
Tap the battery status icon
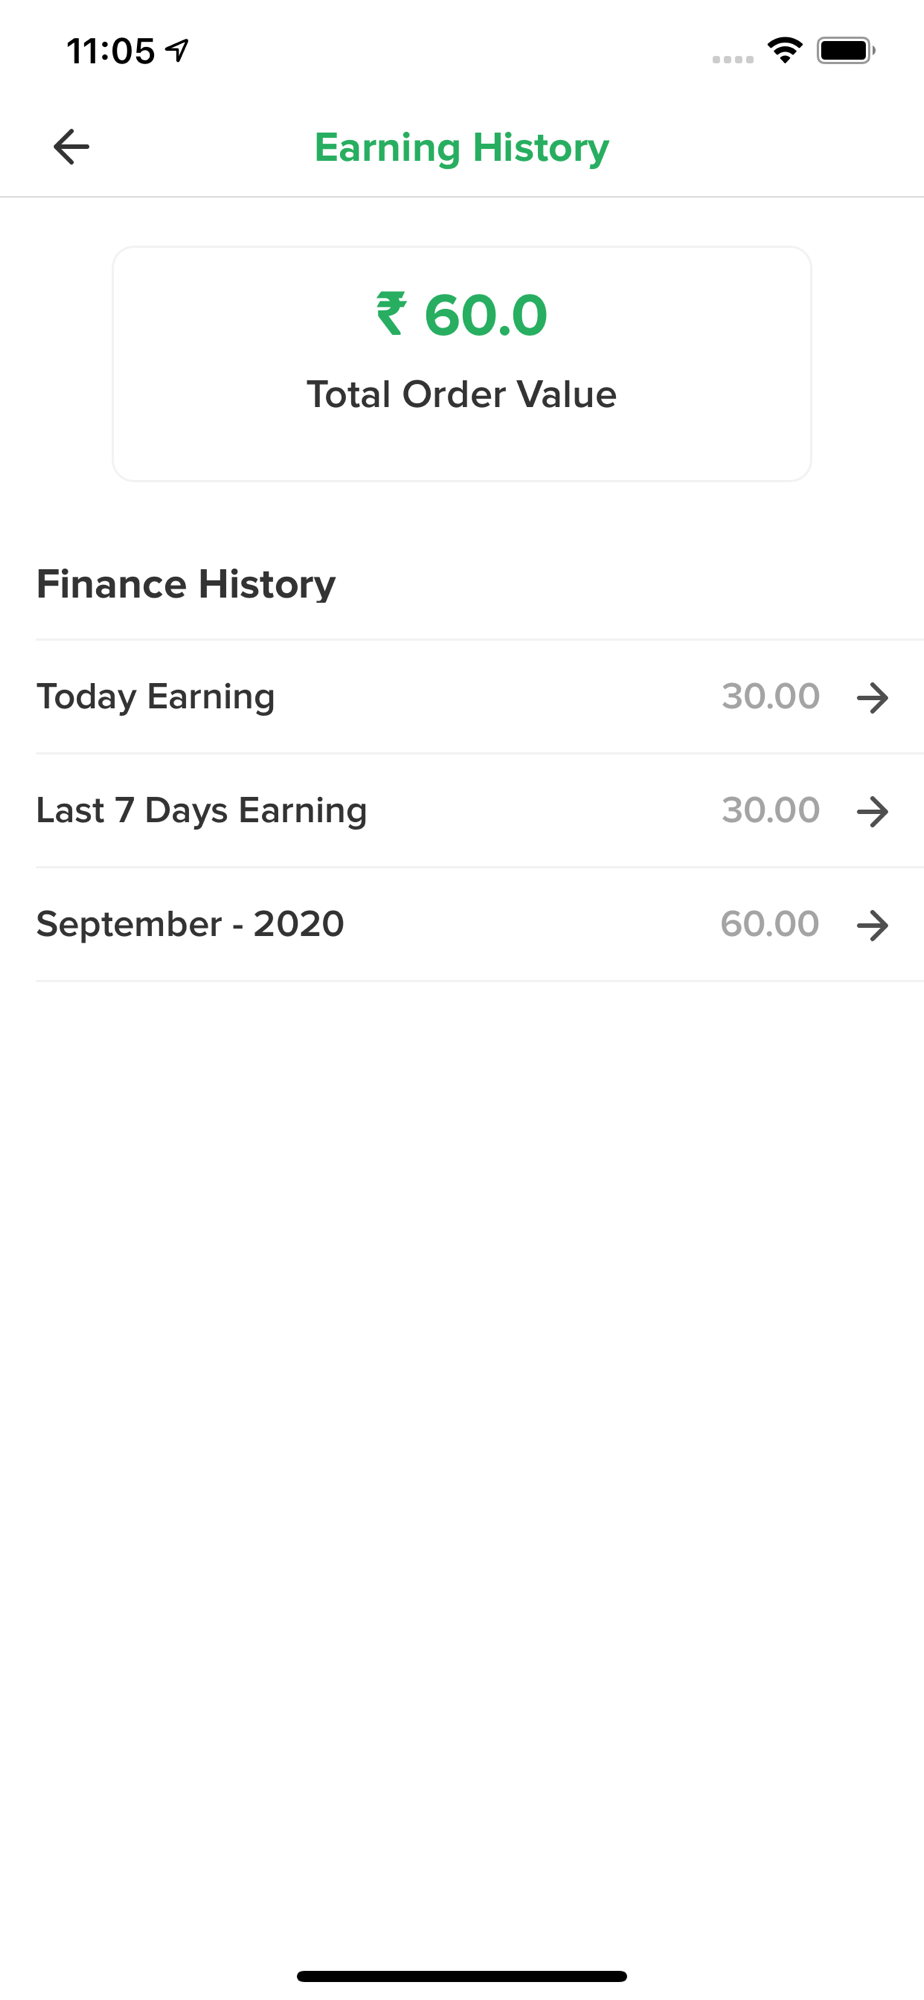(846, 50)
